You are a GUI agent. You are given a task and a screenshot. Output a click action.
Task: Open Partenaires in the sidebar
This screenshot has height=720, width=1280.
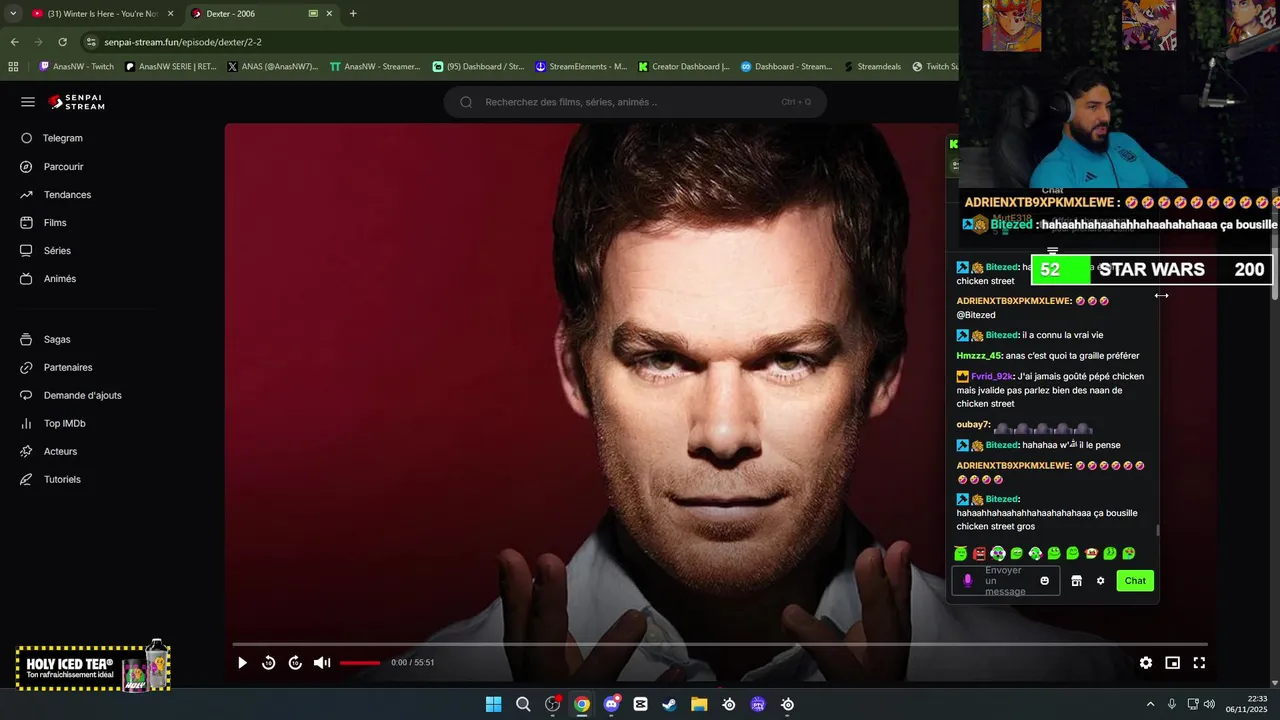tap(57, 368)
